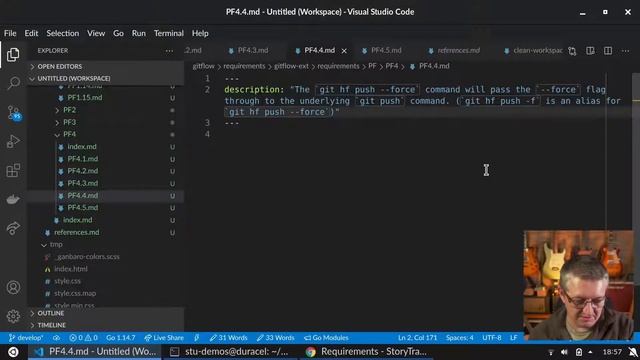Expand the PF2 folder
Viewport: 640px width, 360px height.
pos(105,110)
